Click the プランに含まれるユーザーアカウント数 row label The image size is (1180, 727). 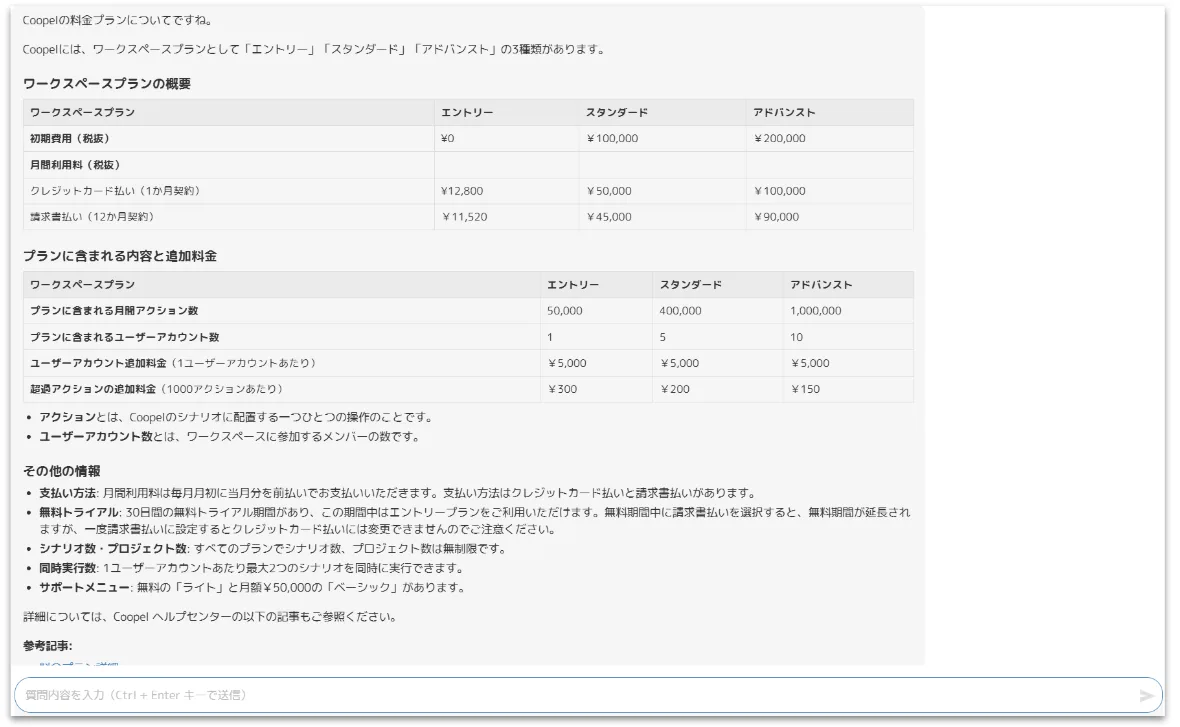[x=125, y=337]
